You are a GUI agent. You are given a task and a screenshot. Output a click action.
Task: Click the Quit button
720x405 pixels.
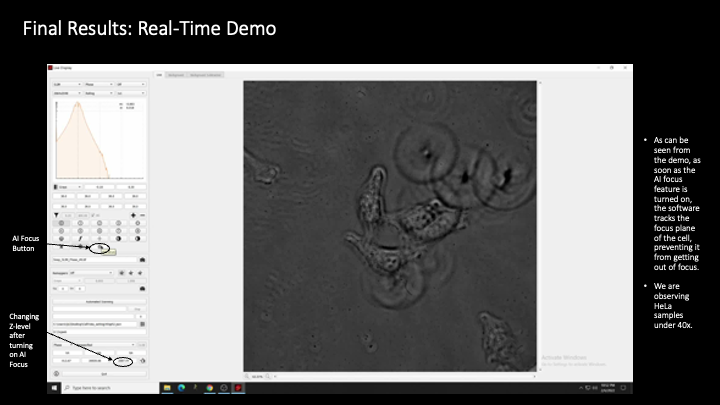tap(98, 372)
